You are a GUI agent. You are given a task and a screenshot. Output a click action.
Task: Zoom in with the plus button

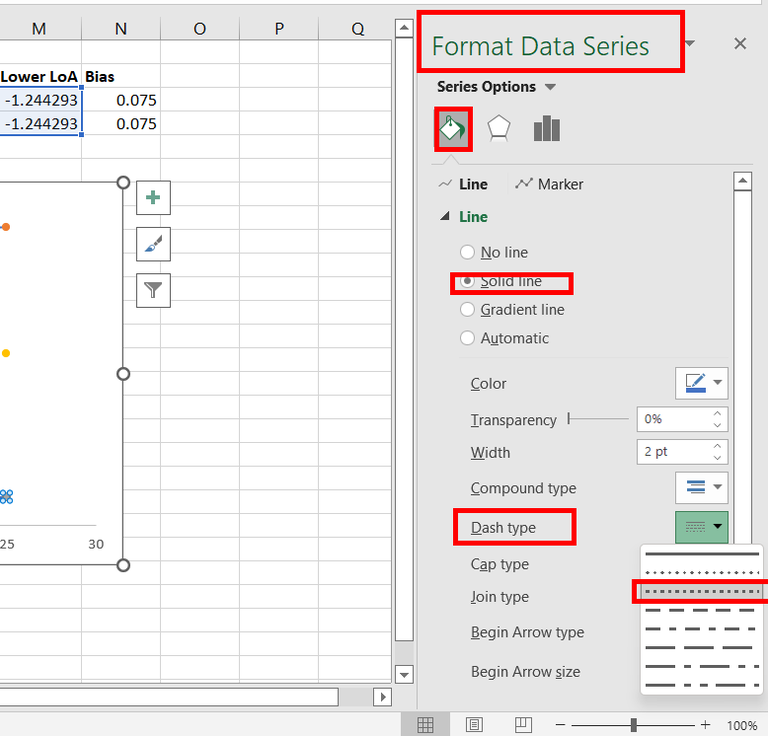click(x=705, y=725)
